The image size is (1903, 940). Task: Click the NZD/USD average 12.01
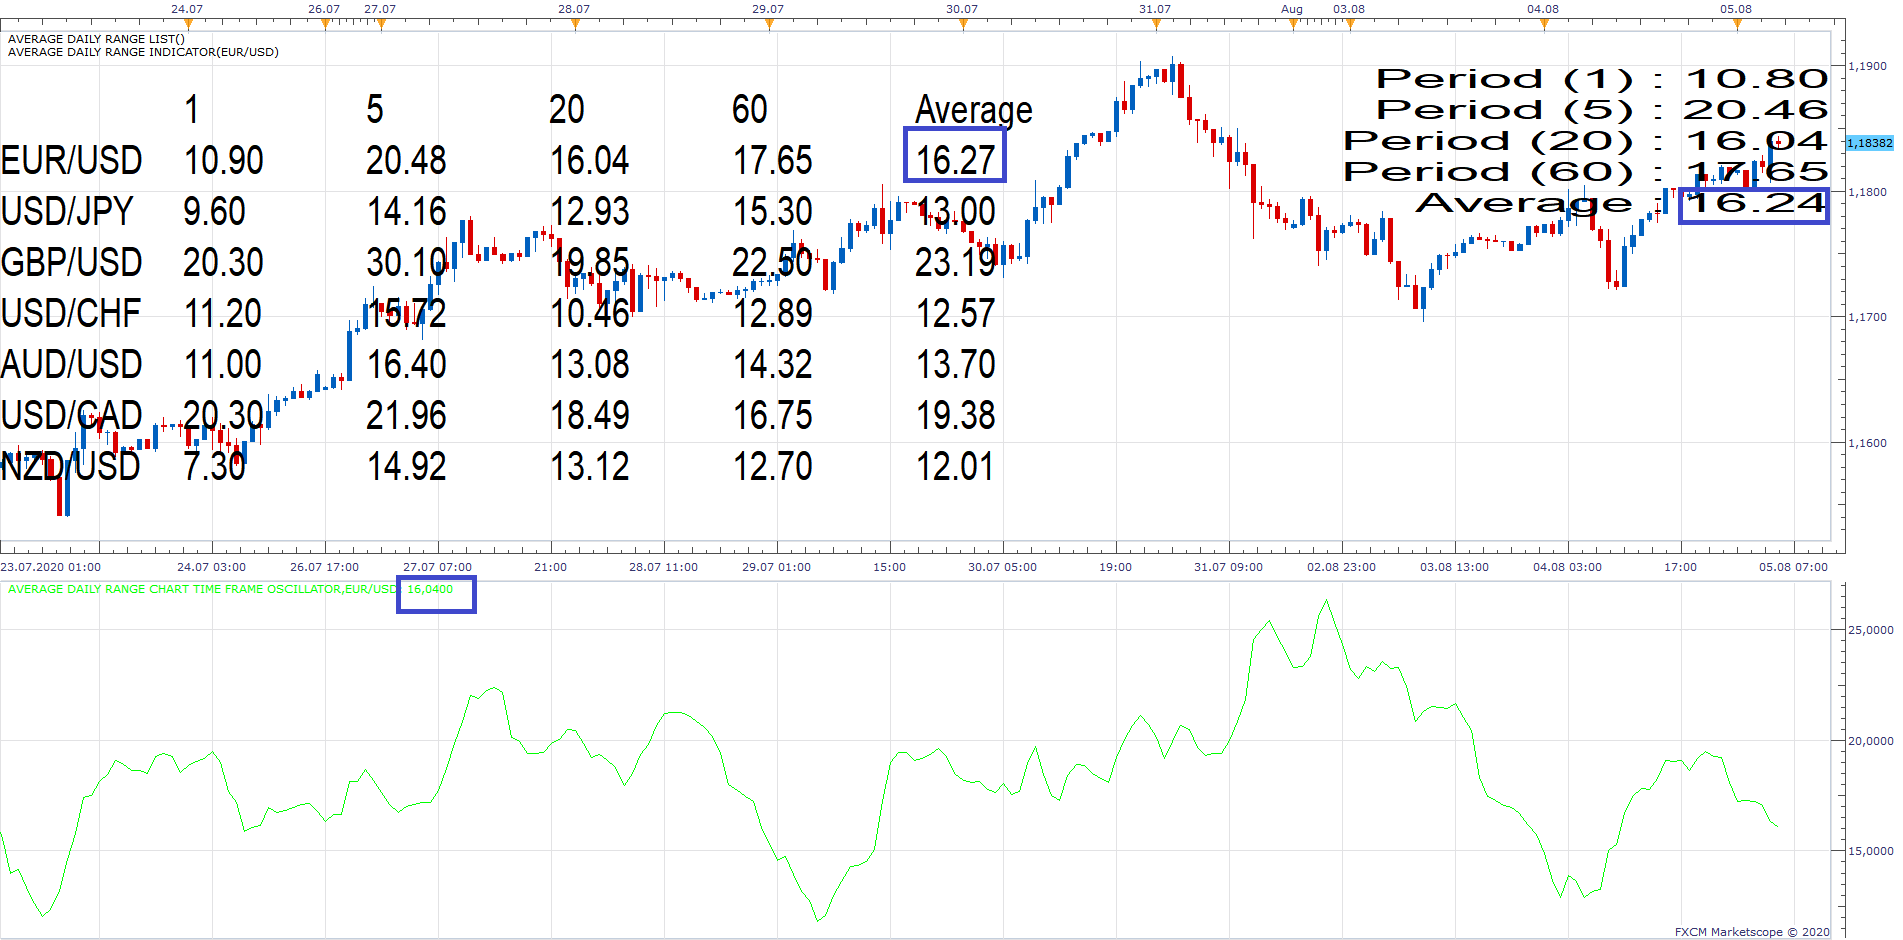tap(955, 466)
